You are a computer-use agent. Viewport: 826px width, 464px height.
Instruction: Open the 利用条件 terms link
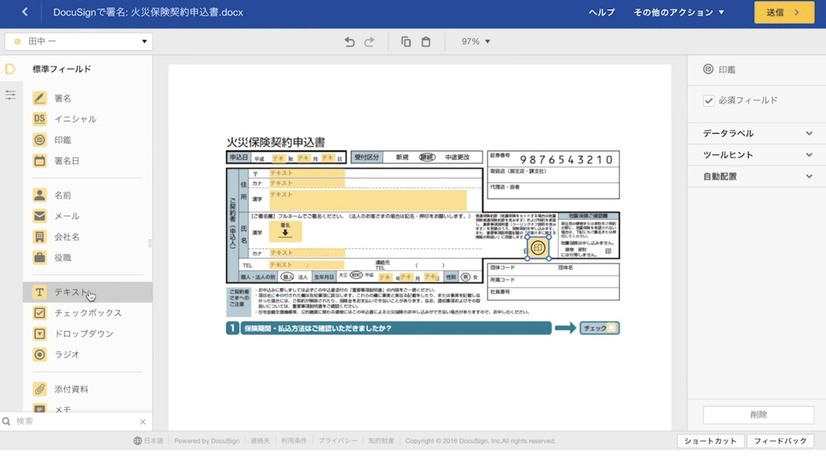[294, 441]
